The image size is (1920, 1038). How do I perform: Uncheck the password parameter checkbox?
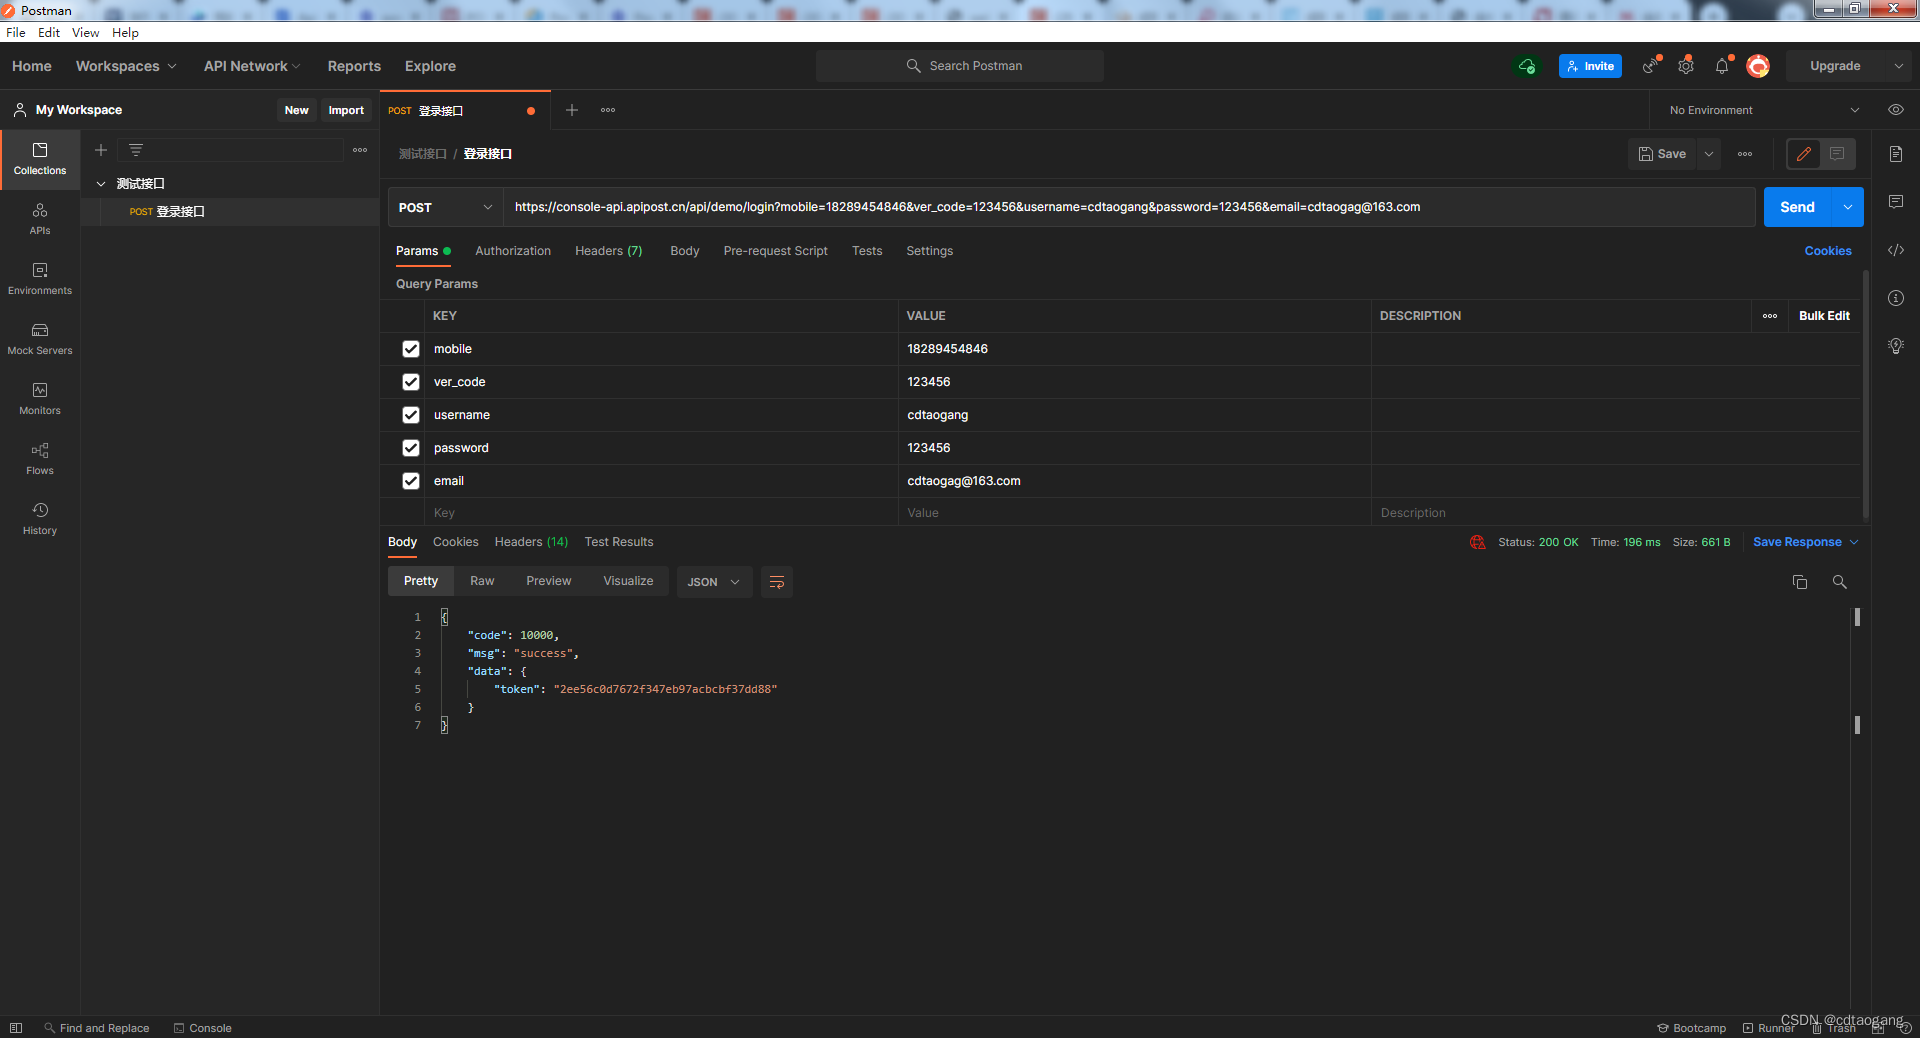(x=411, y=448)
